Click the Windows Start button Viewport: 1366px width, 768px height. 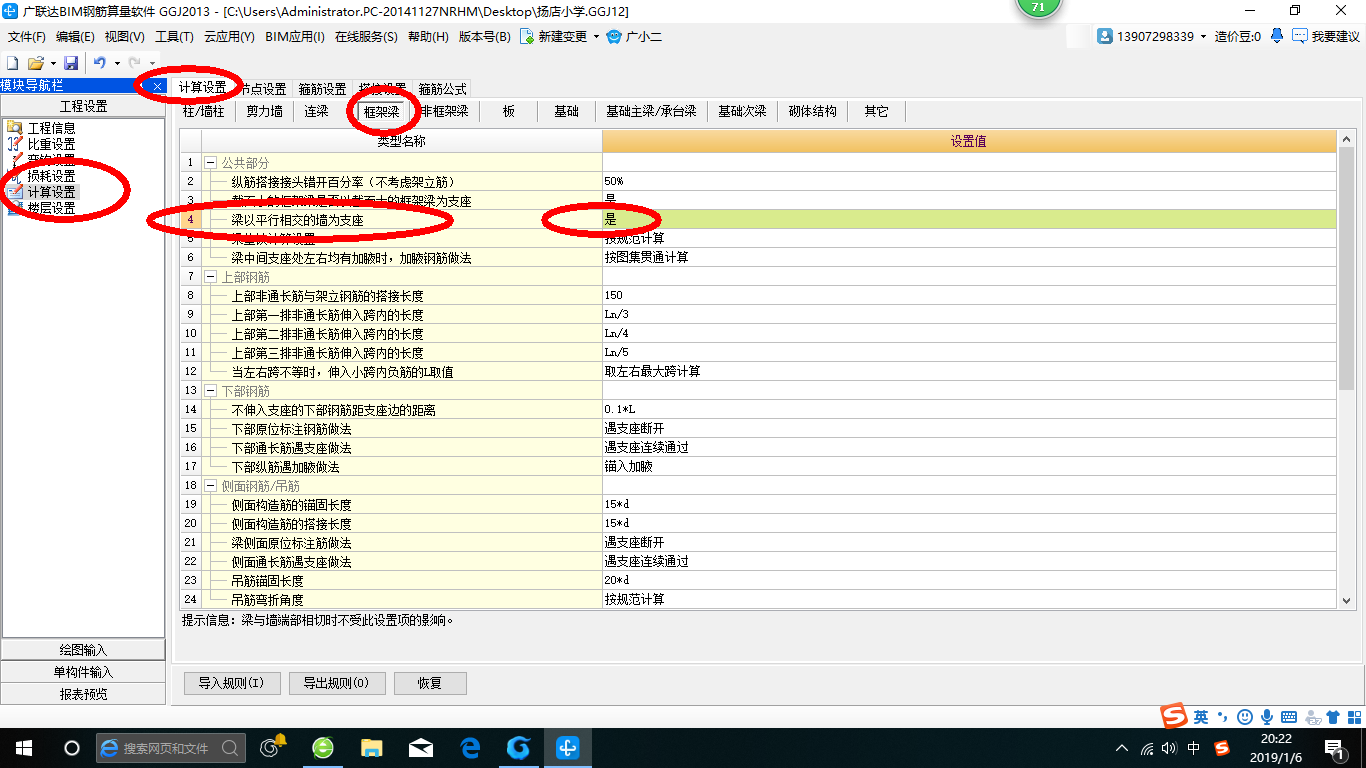23,747
